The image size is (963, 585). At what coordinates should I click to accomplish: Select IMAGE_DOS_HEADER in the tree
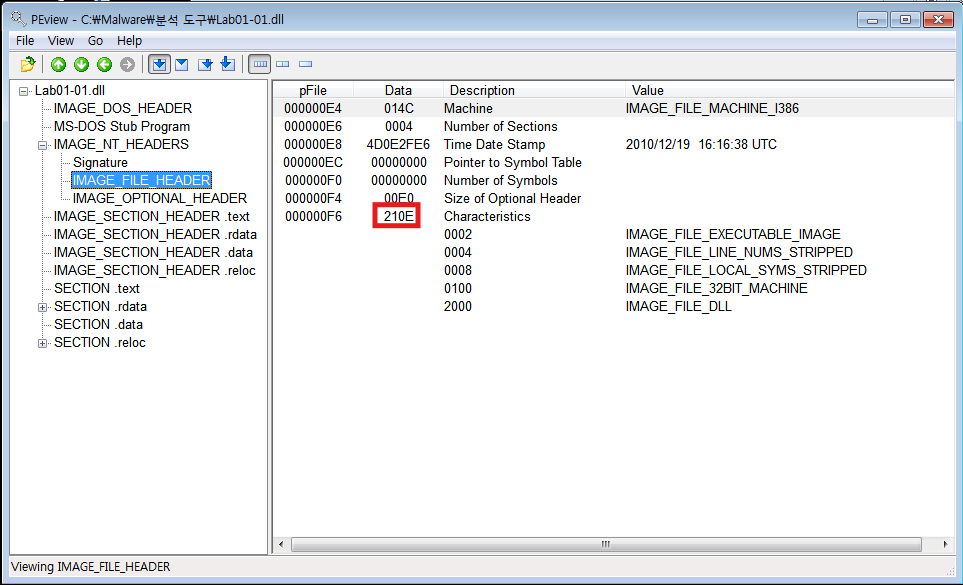(x=123, y=109)
